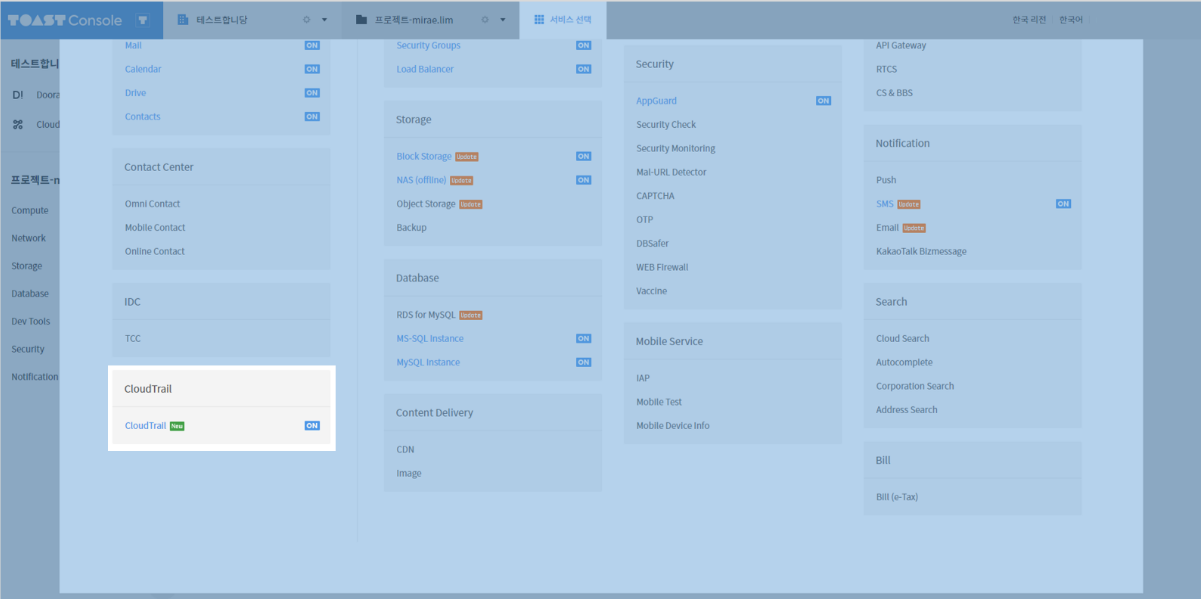Click the TOAST Console logo
Image resolution: width=1201 pixels, height=599 pixels.
pyautogui.click(x=65, y=19)
